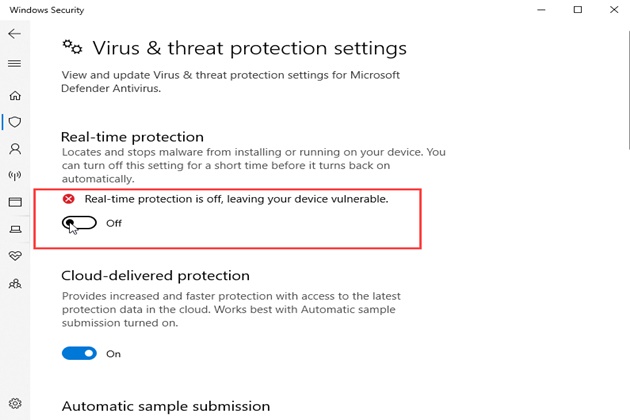This screenshot has height=420, width=630.
Task: Maximize the Windows Security window
Action: (x=577, y=10)
